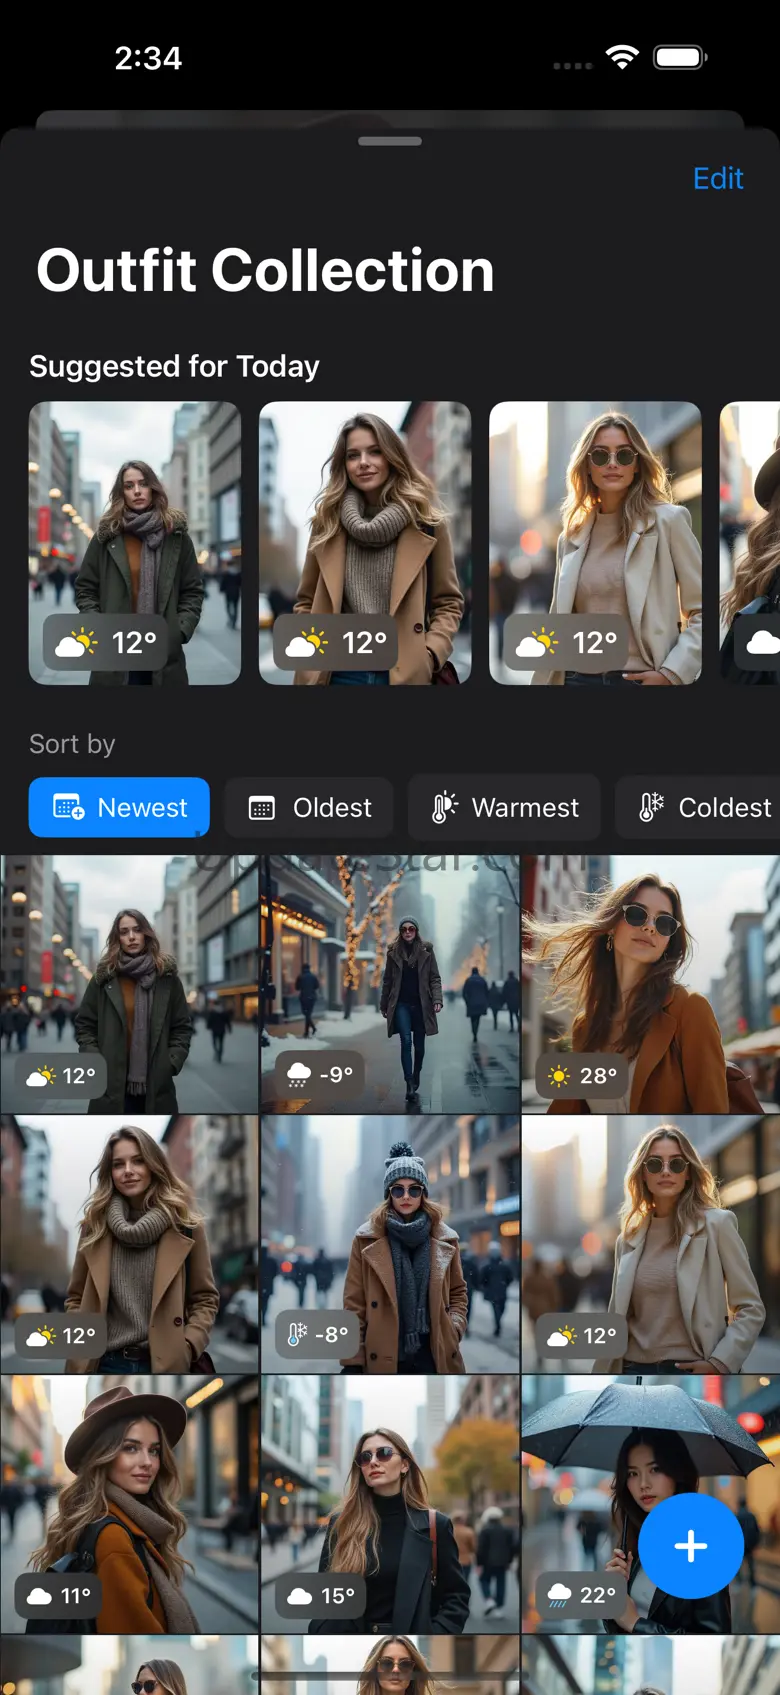Click the sun icon on 28° badge
Image resolution: width=780 pixels, height=1695 pixels.
[x=559, y=1076]
